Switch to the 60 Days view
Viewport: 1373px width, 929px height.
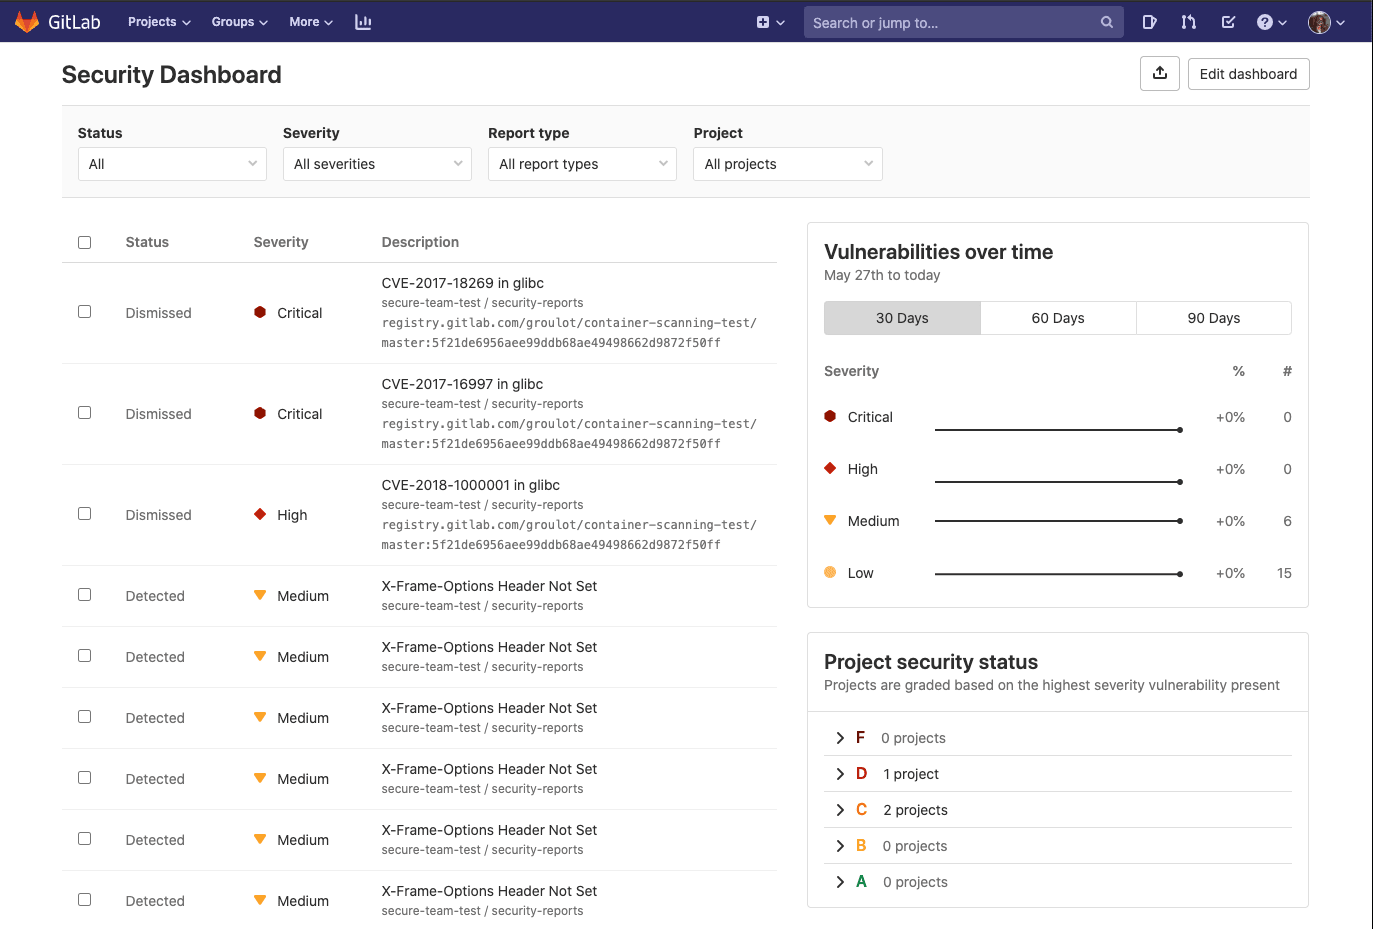(1057, 317)
